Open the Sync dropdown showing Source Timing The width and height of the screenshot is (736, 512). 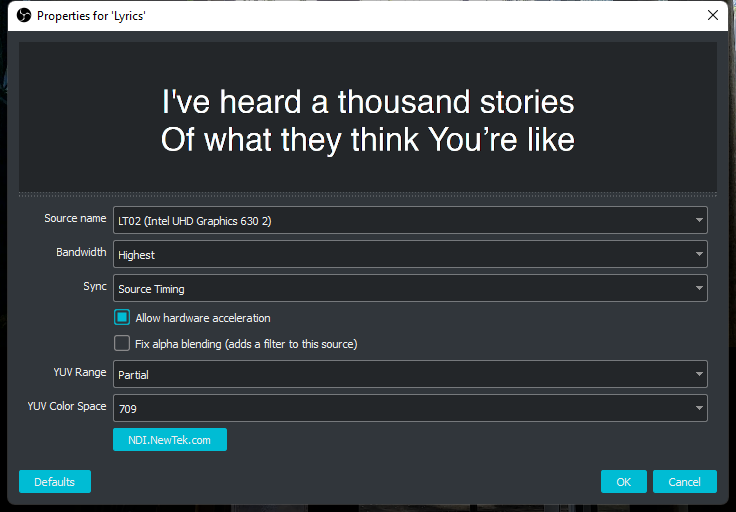(410, 288)
